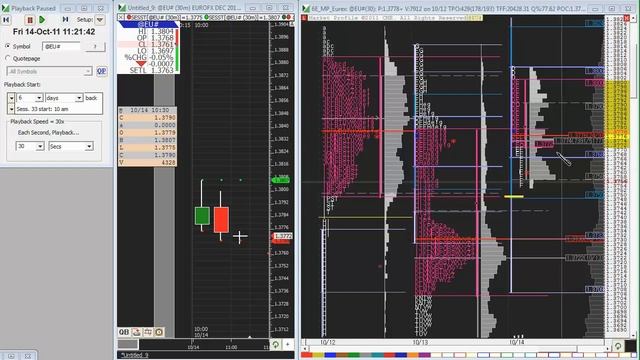This screenshot has width=640, height=360.
Task: Click third icon right of QB in chart toolbar
Action: [x=148, y=332]
